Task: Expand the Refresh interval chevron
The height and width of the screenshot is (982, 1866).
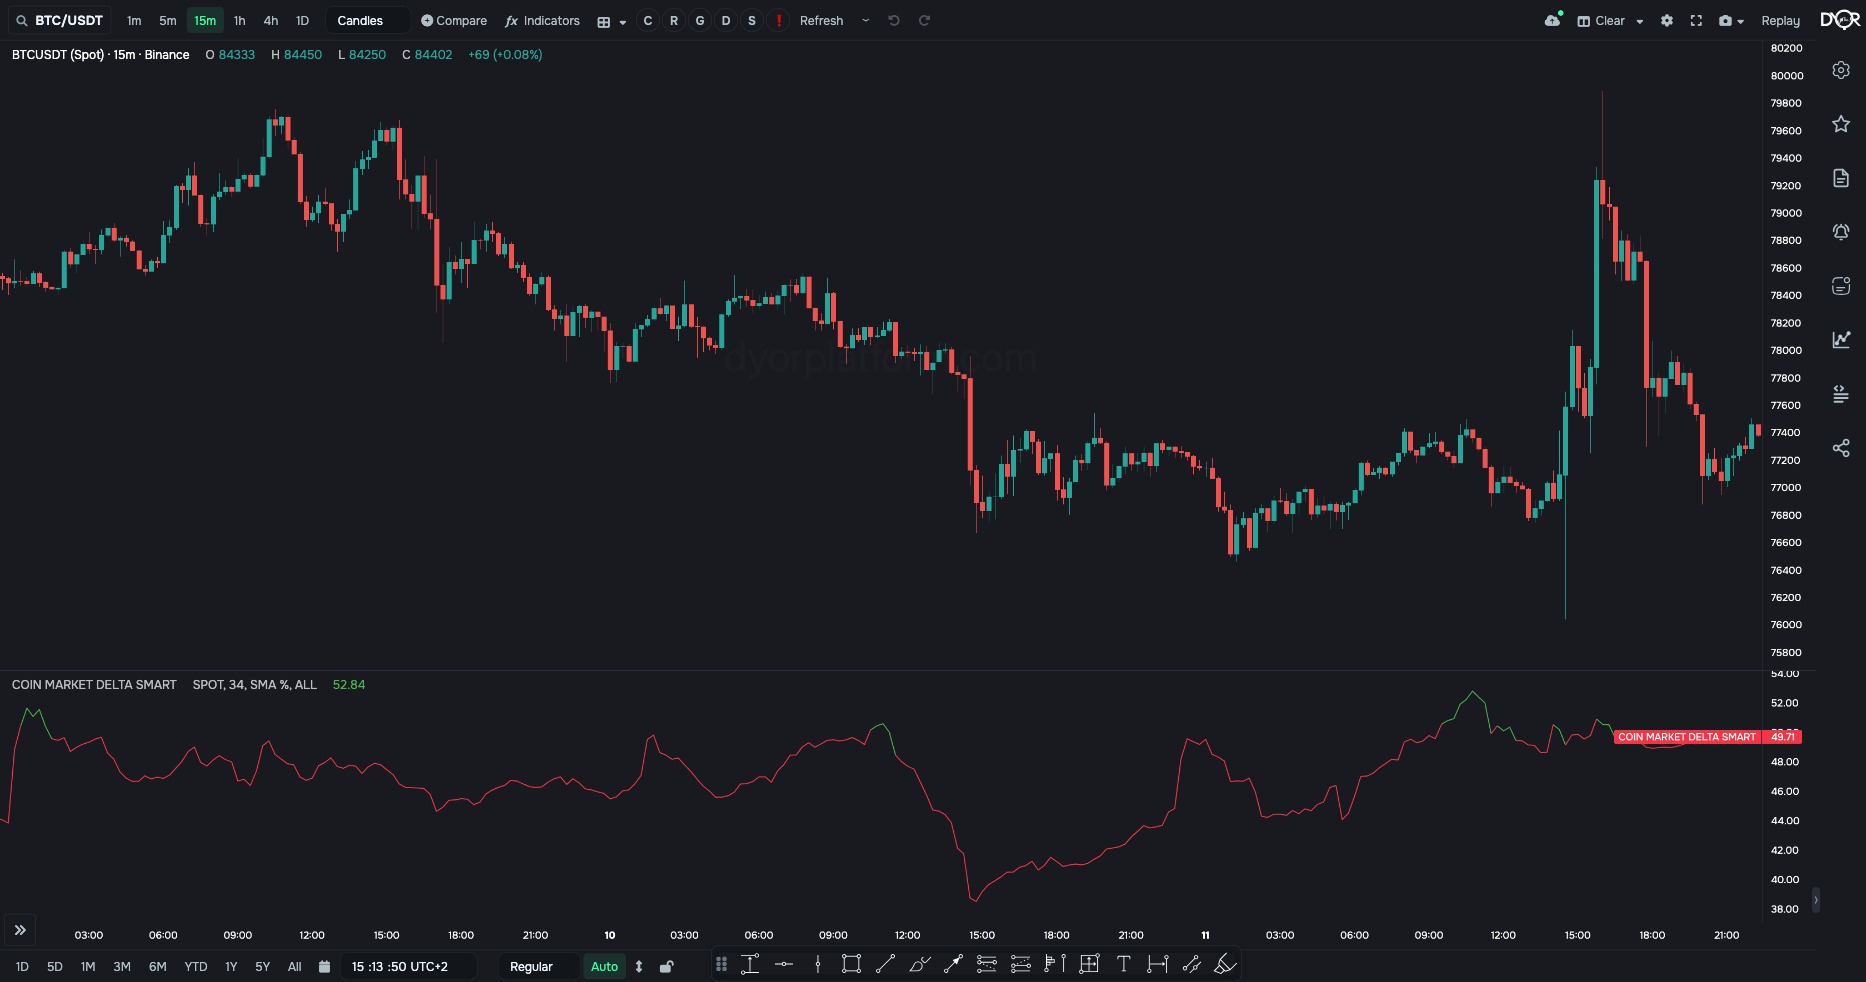Action: [866, 20]
